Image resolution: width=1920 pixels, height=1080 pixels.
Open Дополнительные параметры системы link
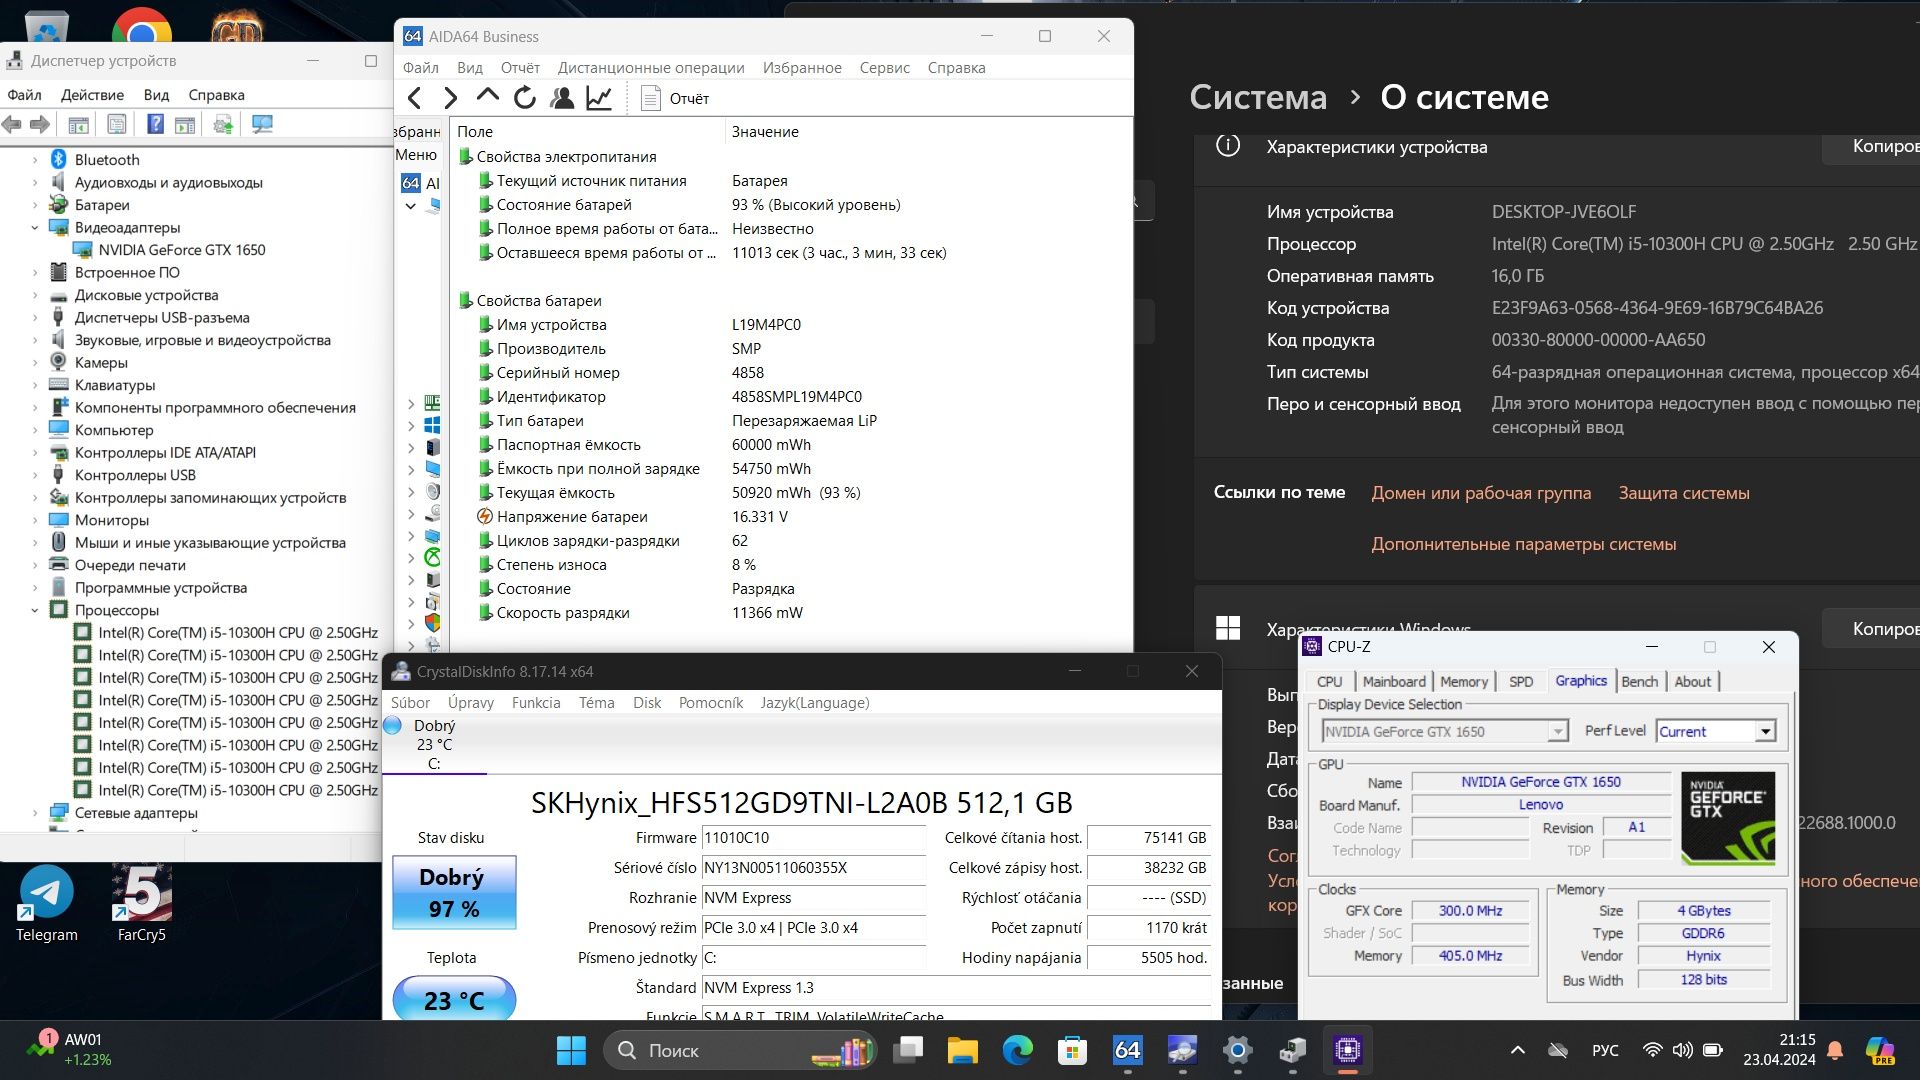[x=1524, y=544]
